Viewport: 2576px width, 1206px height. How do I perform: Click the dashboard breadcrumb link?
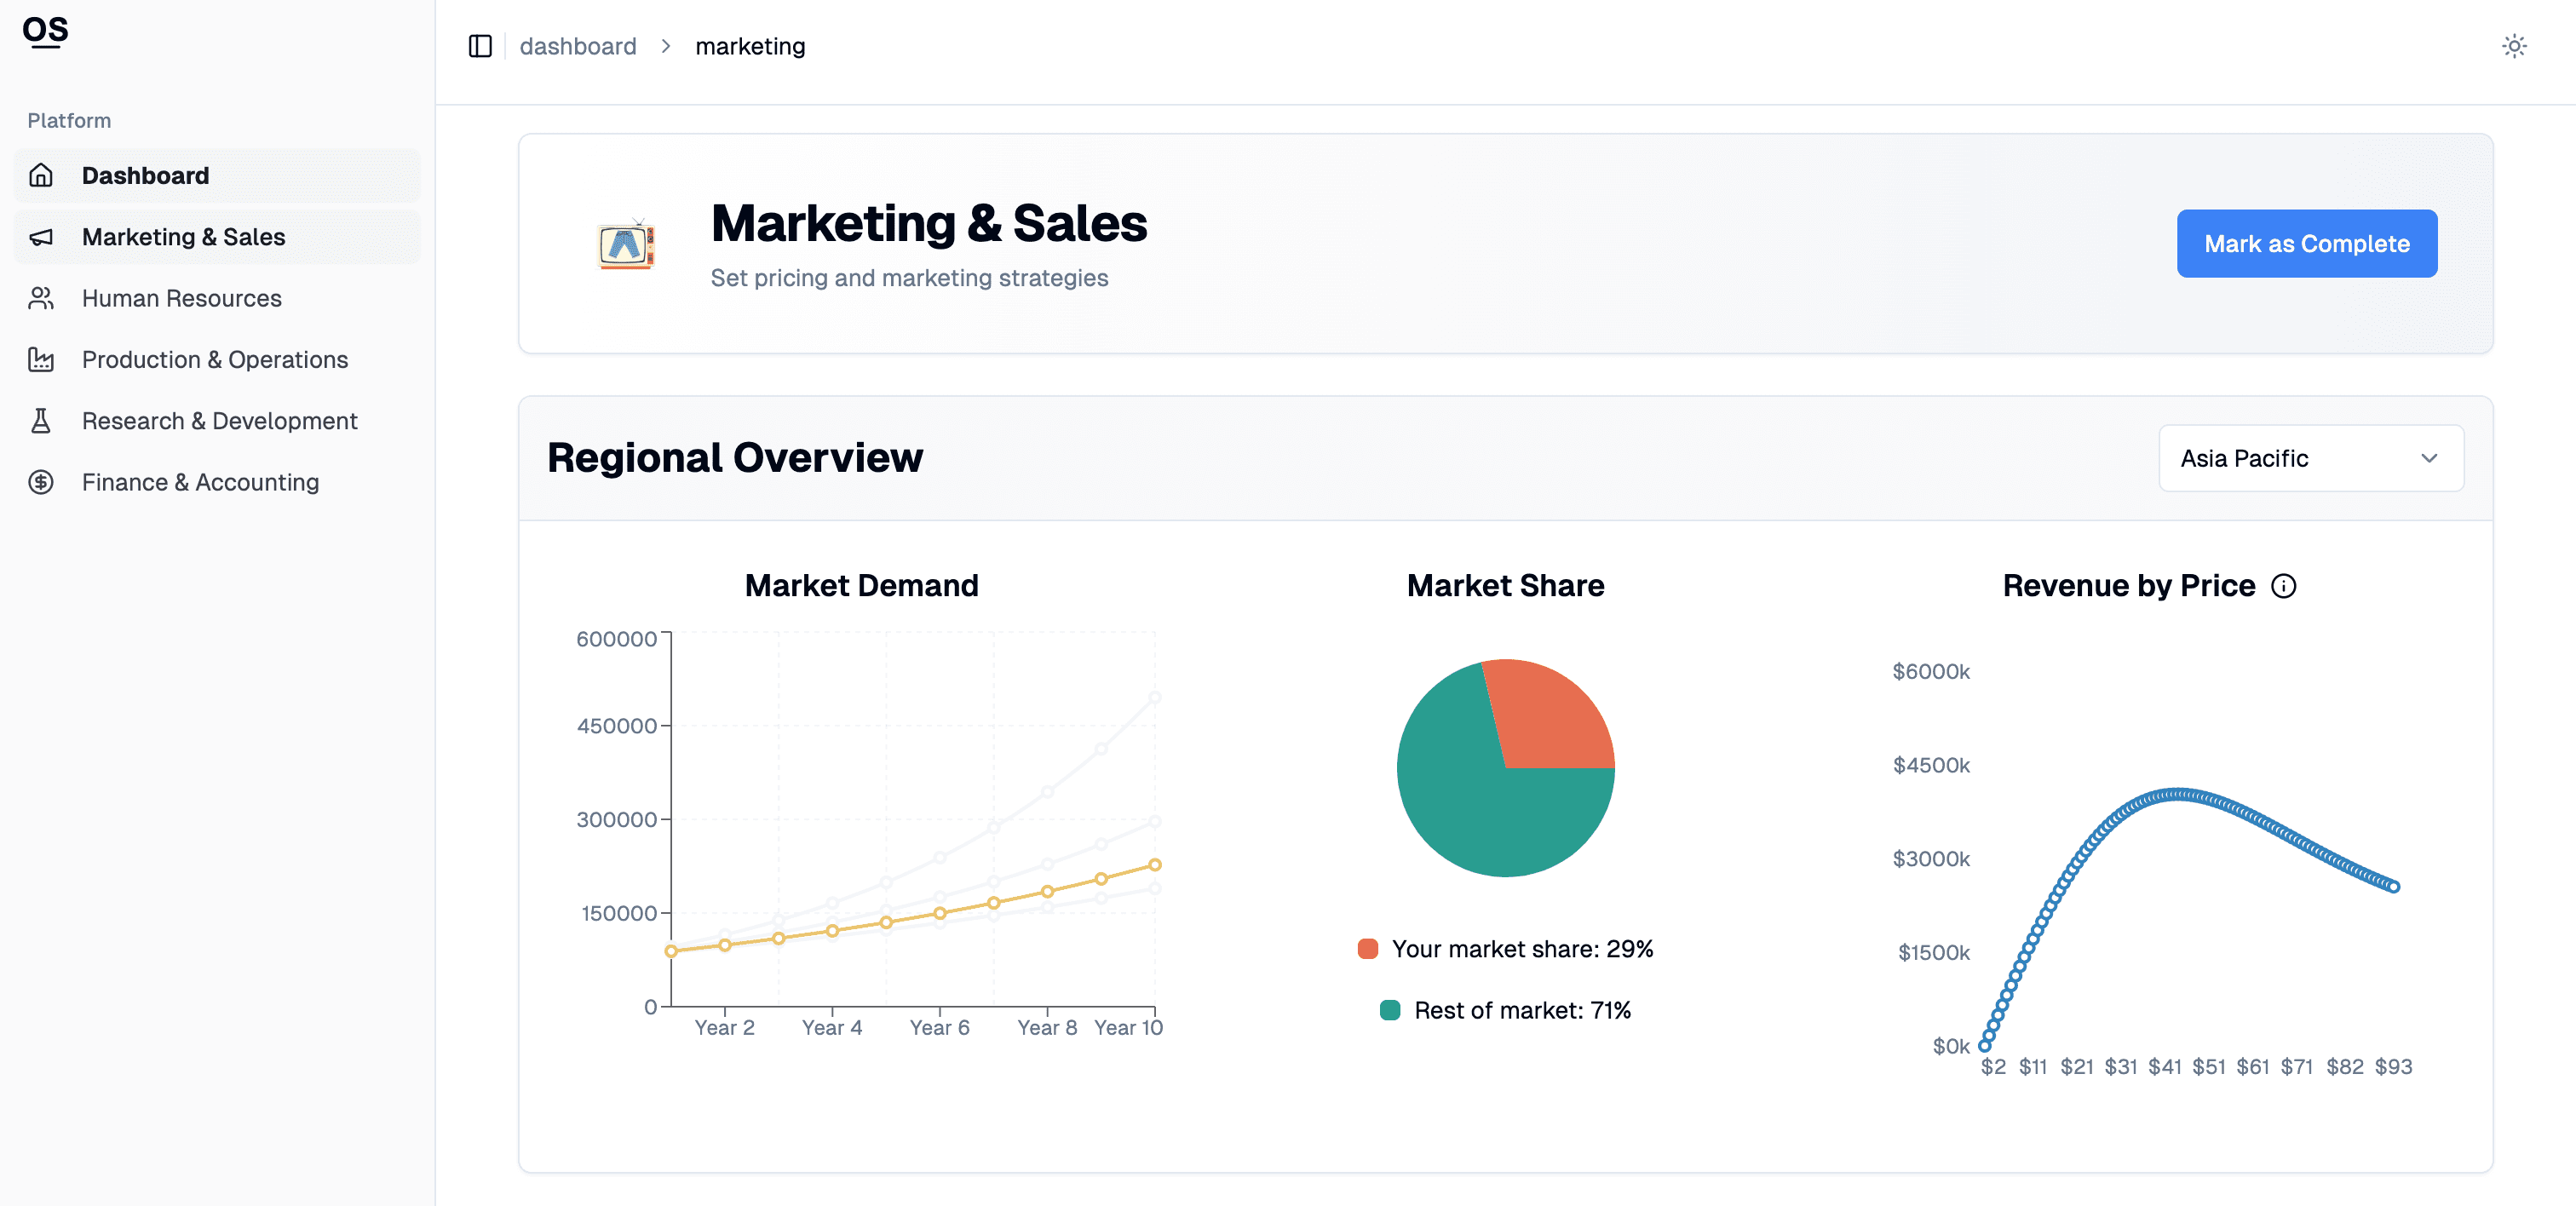pyautogui.click(x=578, y=46)
